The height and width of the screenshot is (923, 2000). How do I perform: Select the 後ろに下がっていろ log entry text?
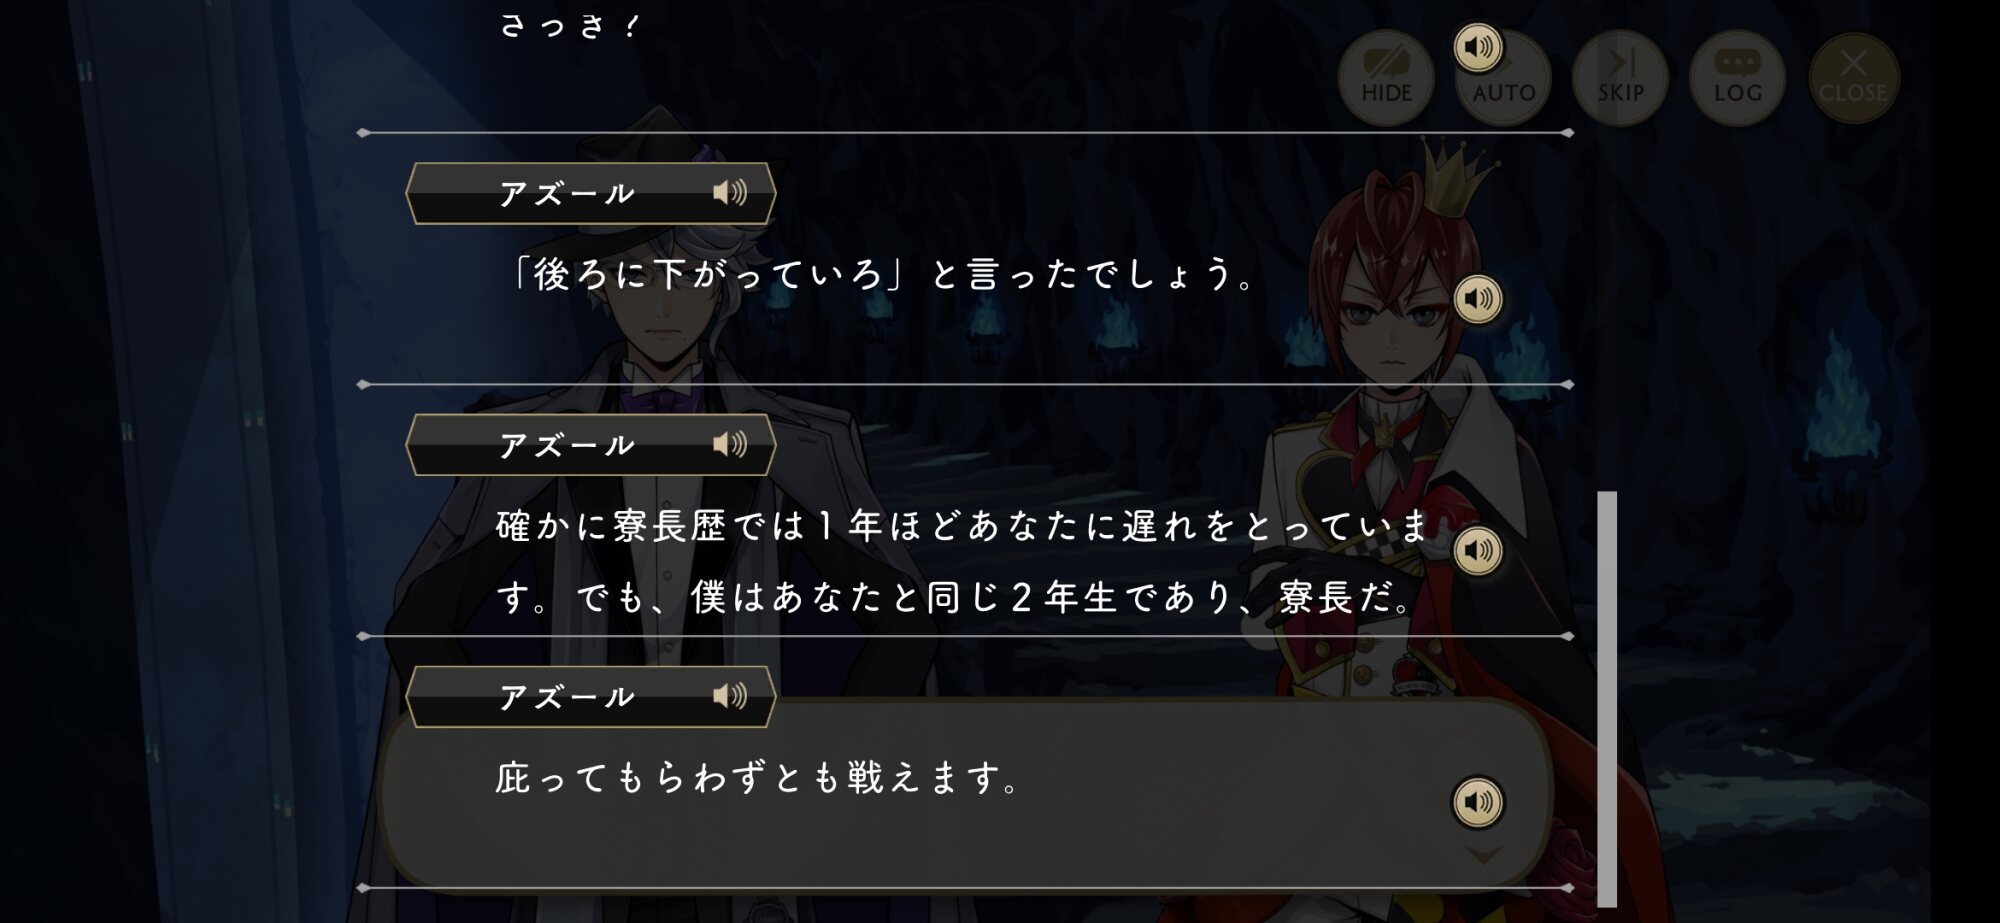tap(884, 274)
